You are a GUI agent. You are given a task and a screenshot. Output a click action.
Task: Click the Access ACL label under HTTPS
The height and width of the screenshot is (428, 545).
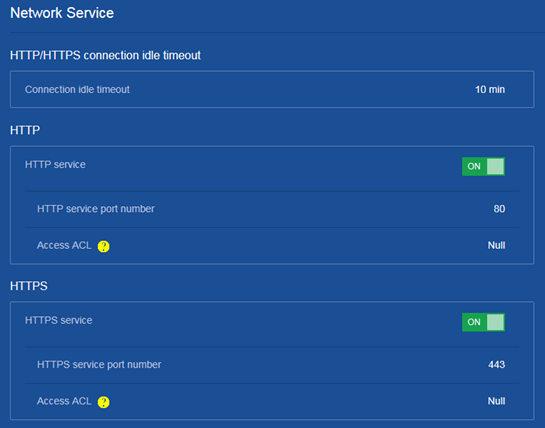(64, 401)
